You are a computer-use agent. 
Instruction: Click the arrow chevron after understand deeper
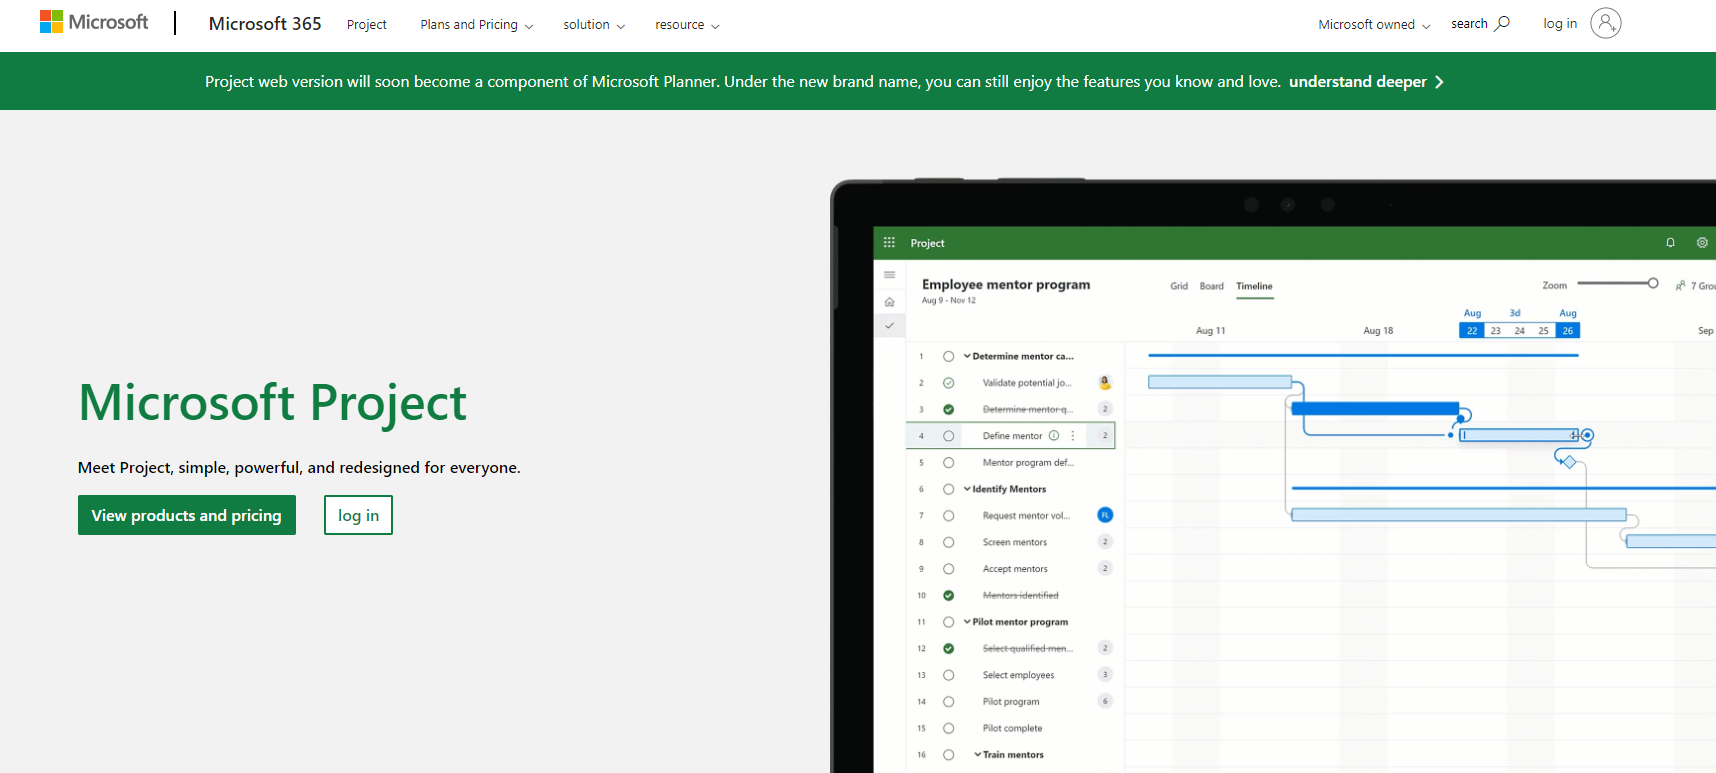(1439, 82)
